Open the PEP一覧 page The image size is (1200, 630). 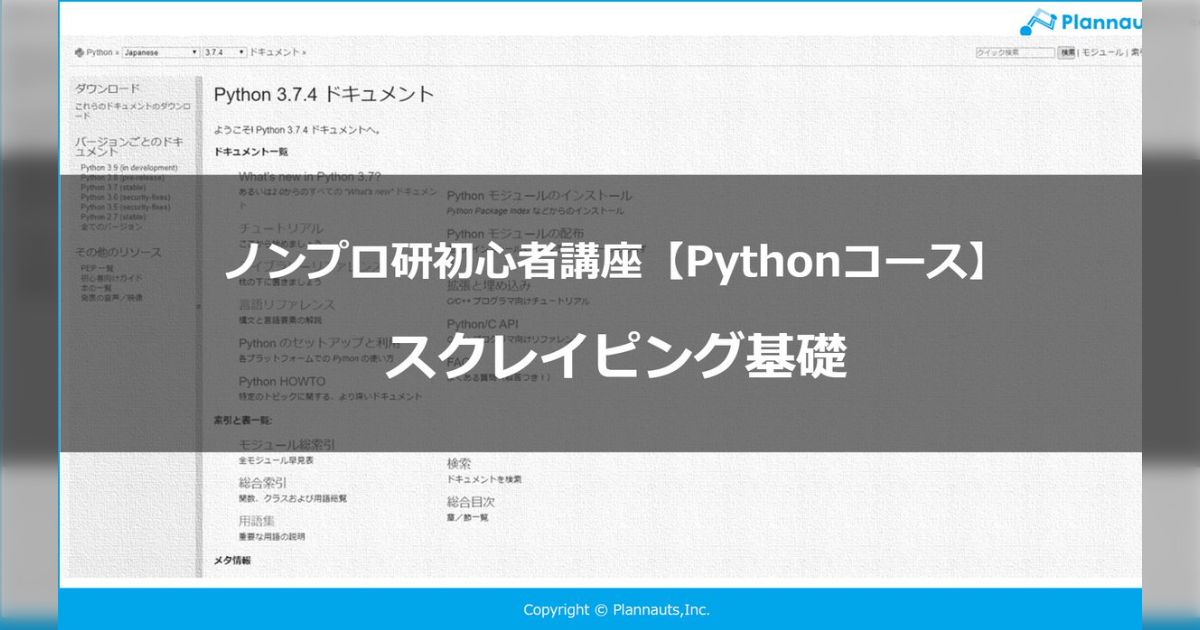pyautogui.click(x=99, y=268)
